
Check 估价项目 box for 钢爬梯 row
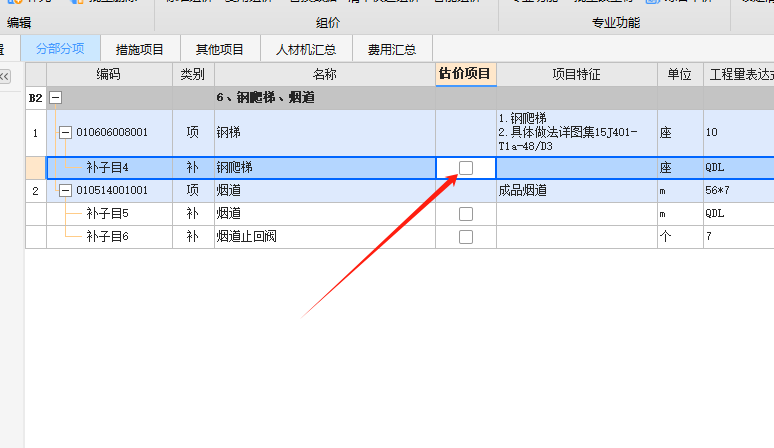tap(466, 168)
